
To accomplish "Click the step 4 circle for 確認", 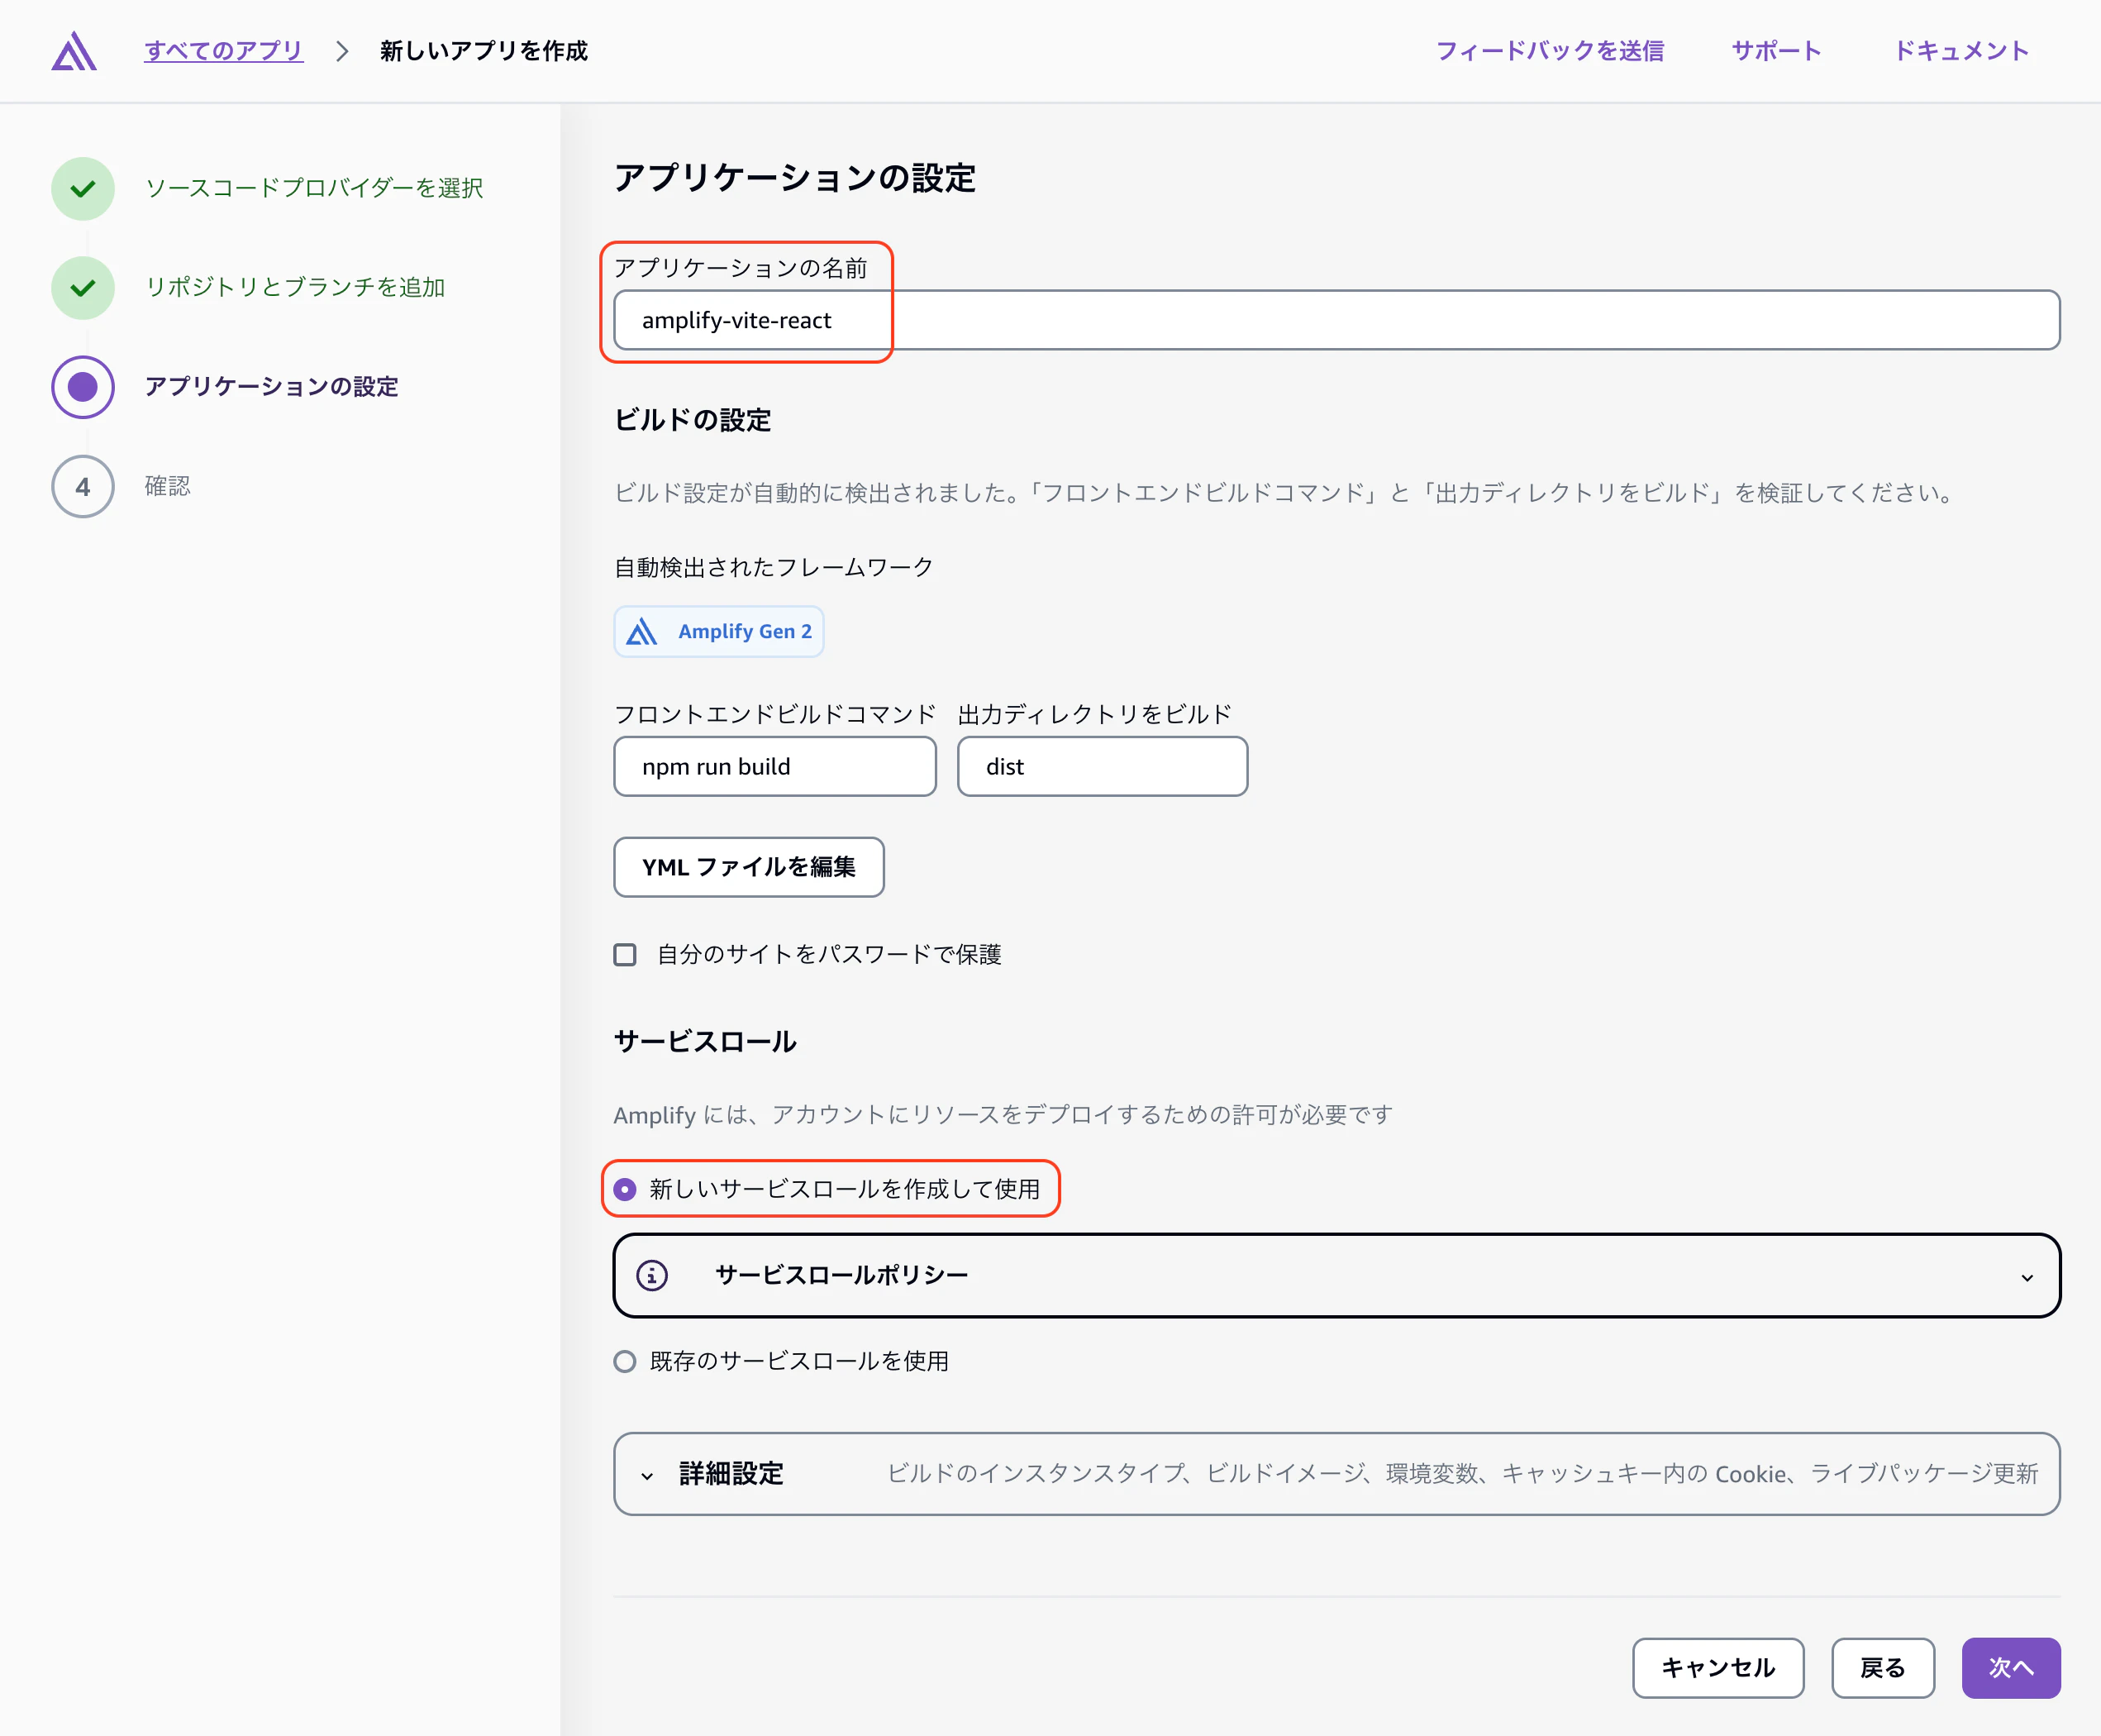I will [x=83, y=487].
